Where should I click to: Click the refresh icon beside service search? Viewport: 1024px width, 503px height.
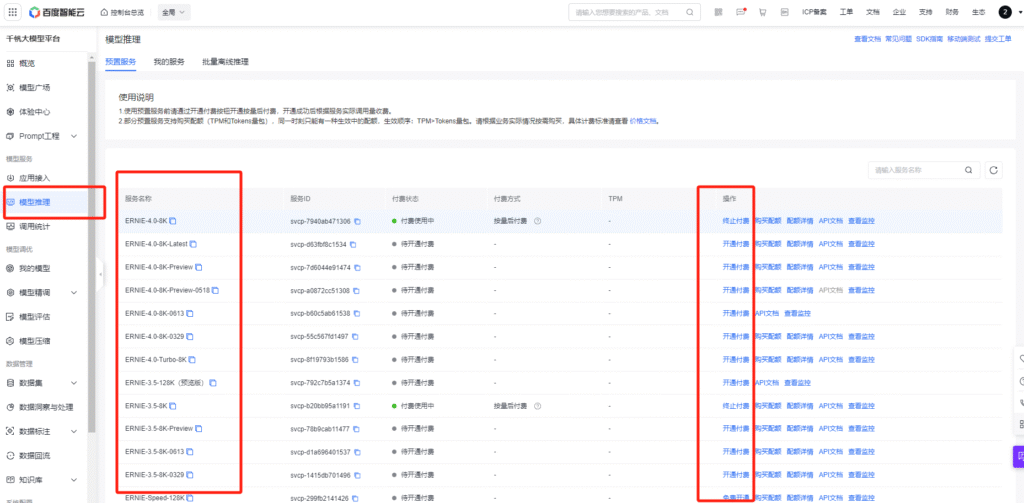click(993, 170)
